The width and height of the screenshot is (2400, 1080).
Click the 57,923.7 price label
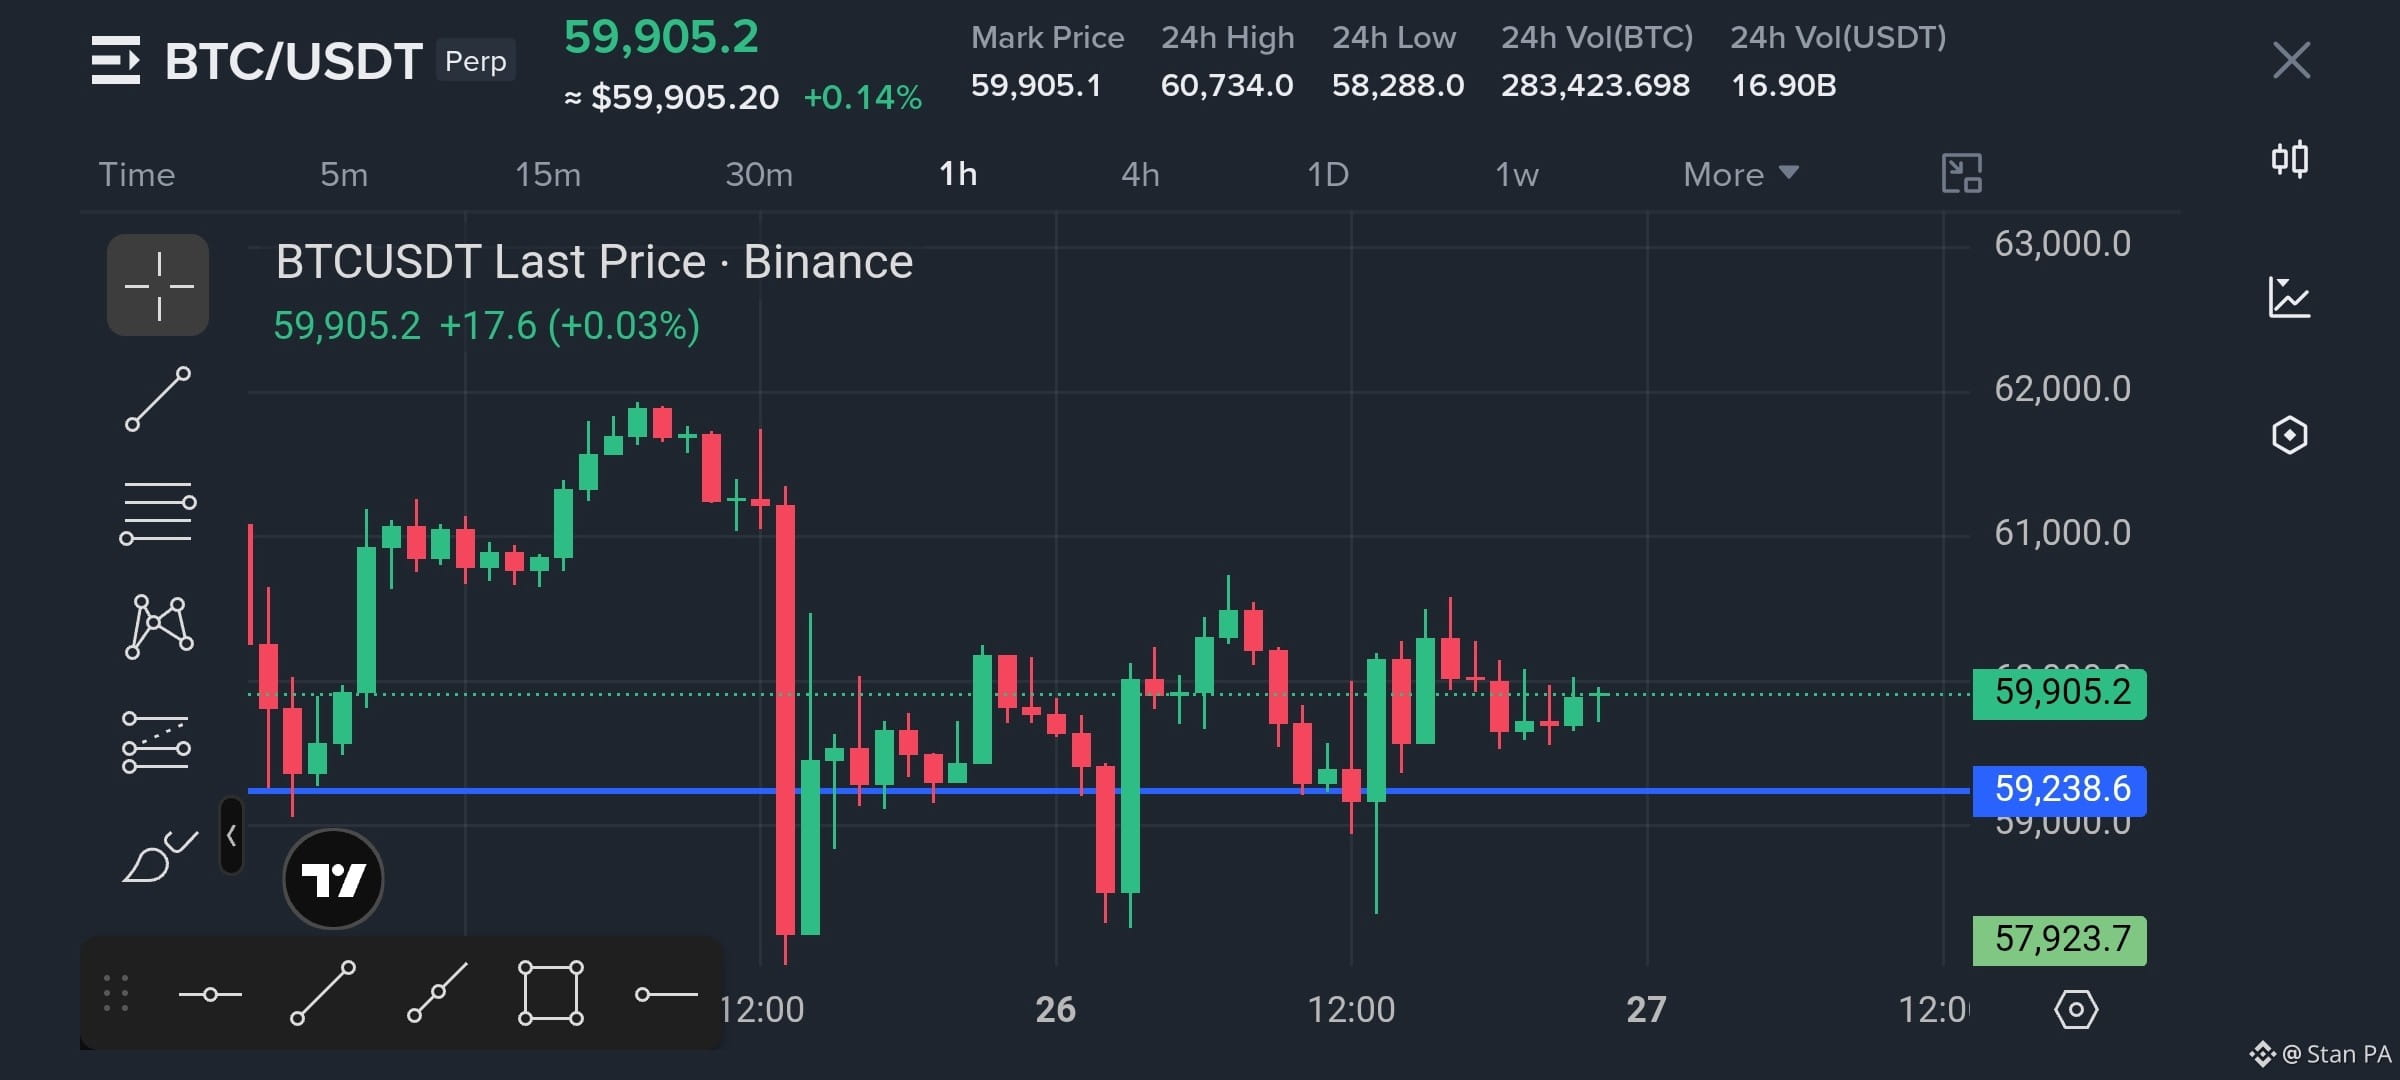pyautogui.click(x=2059, y=940)
